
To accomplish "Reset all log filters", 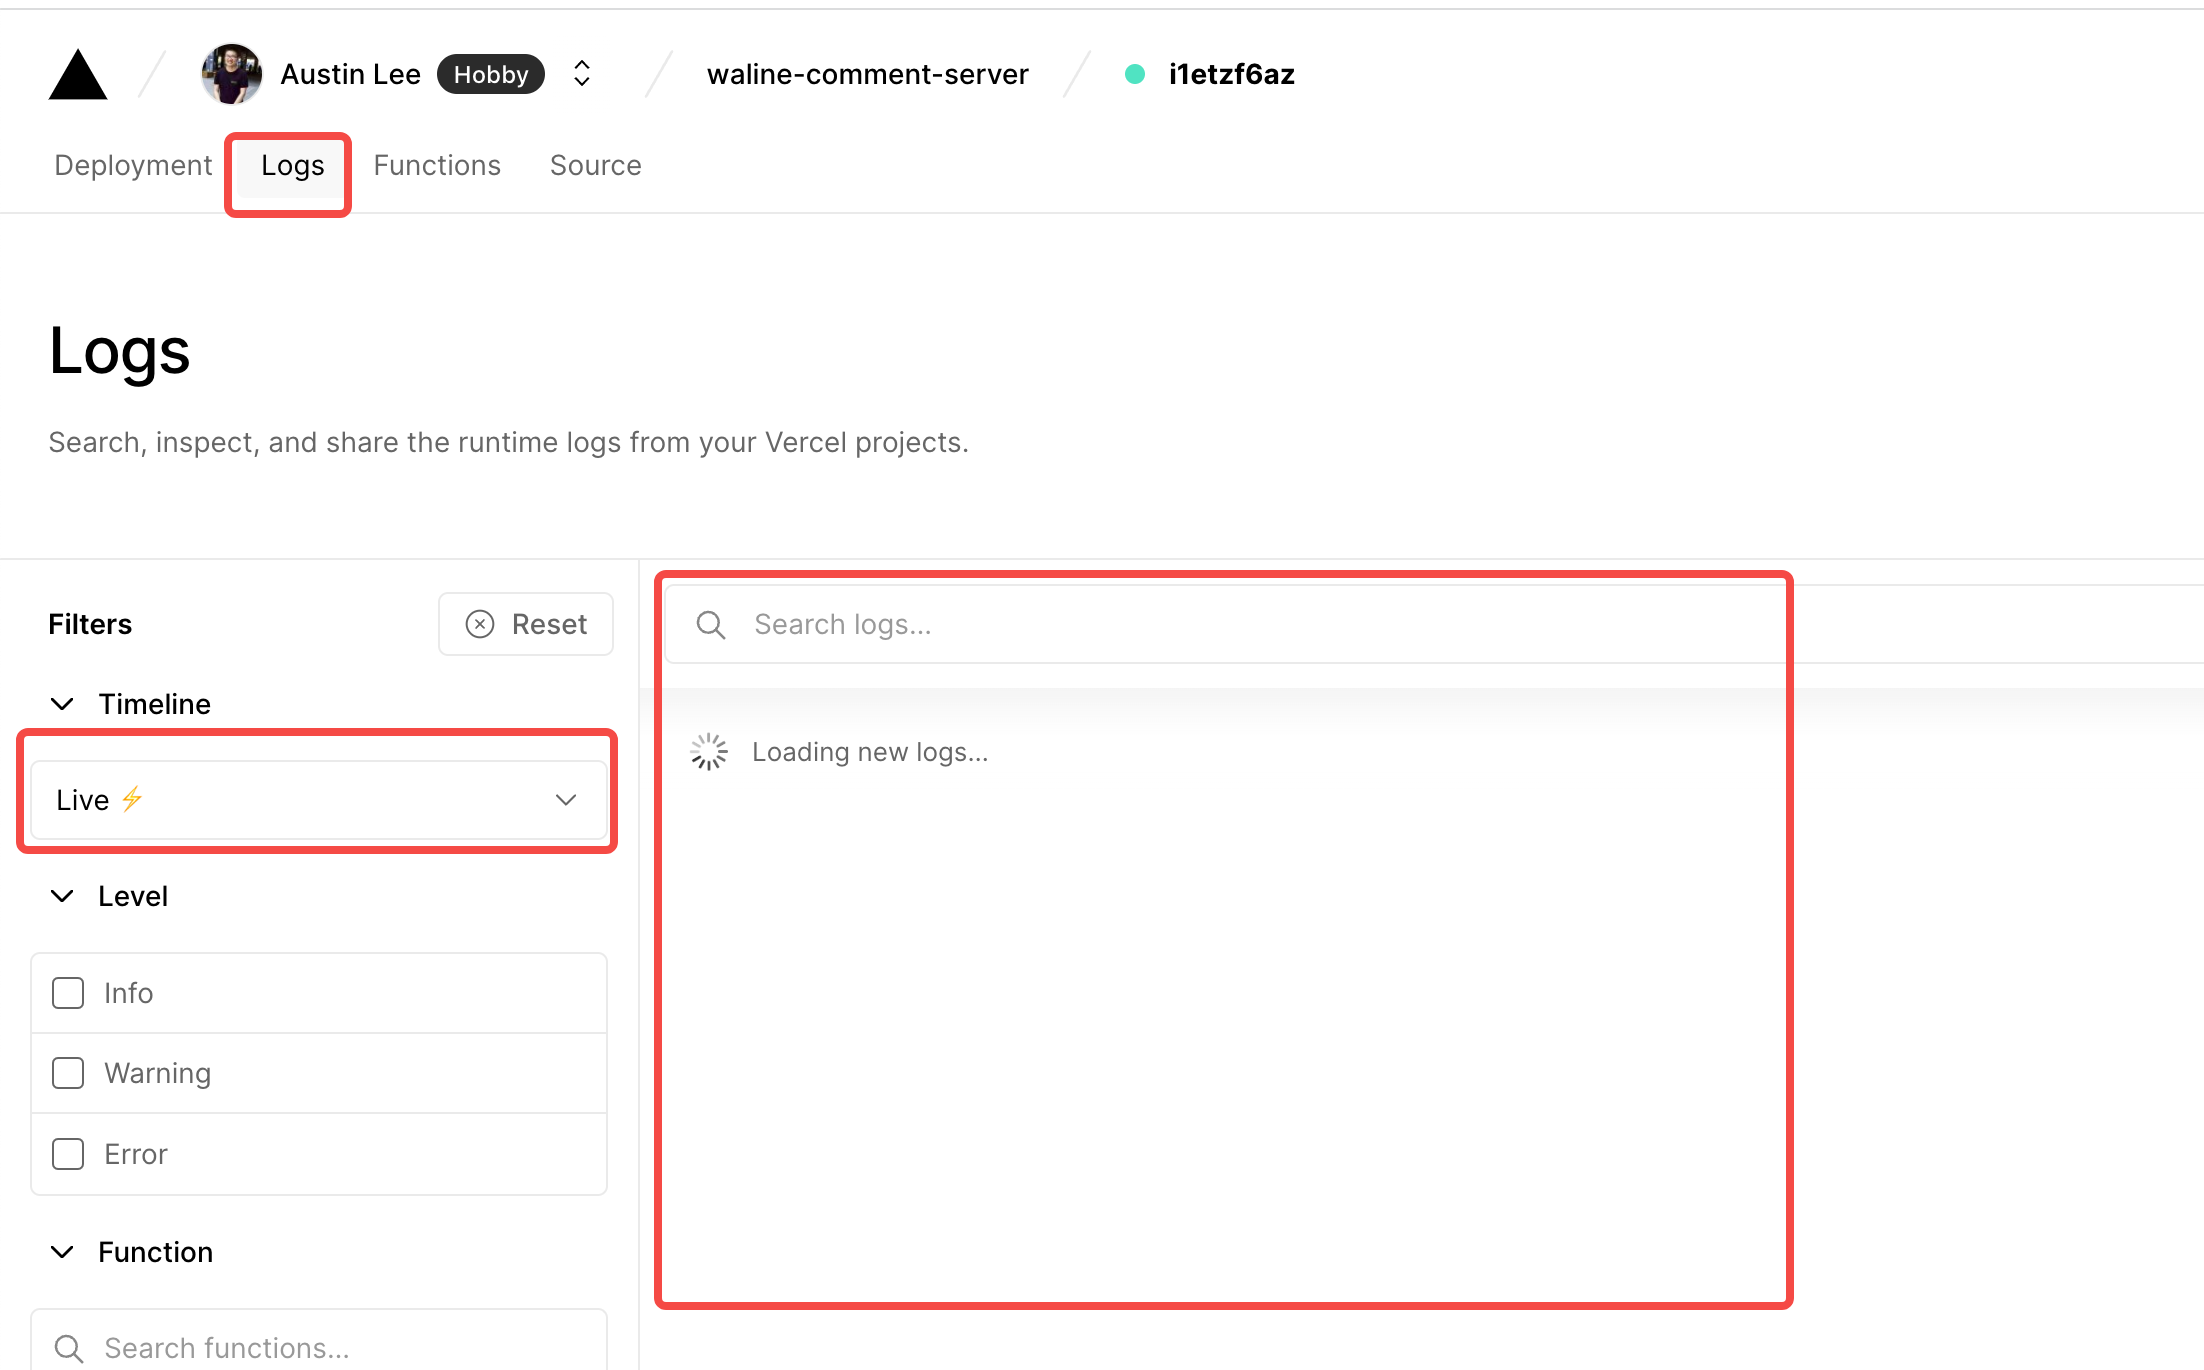I will [x=525, y=623].
